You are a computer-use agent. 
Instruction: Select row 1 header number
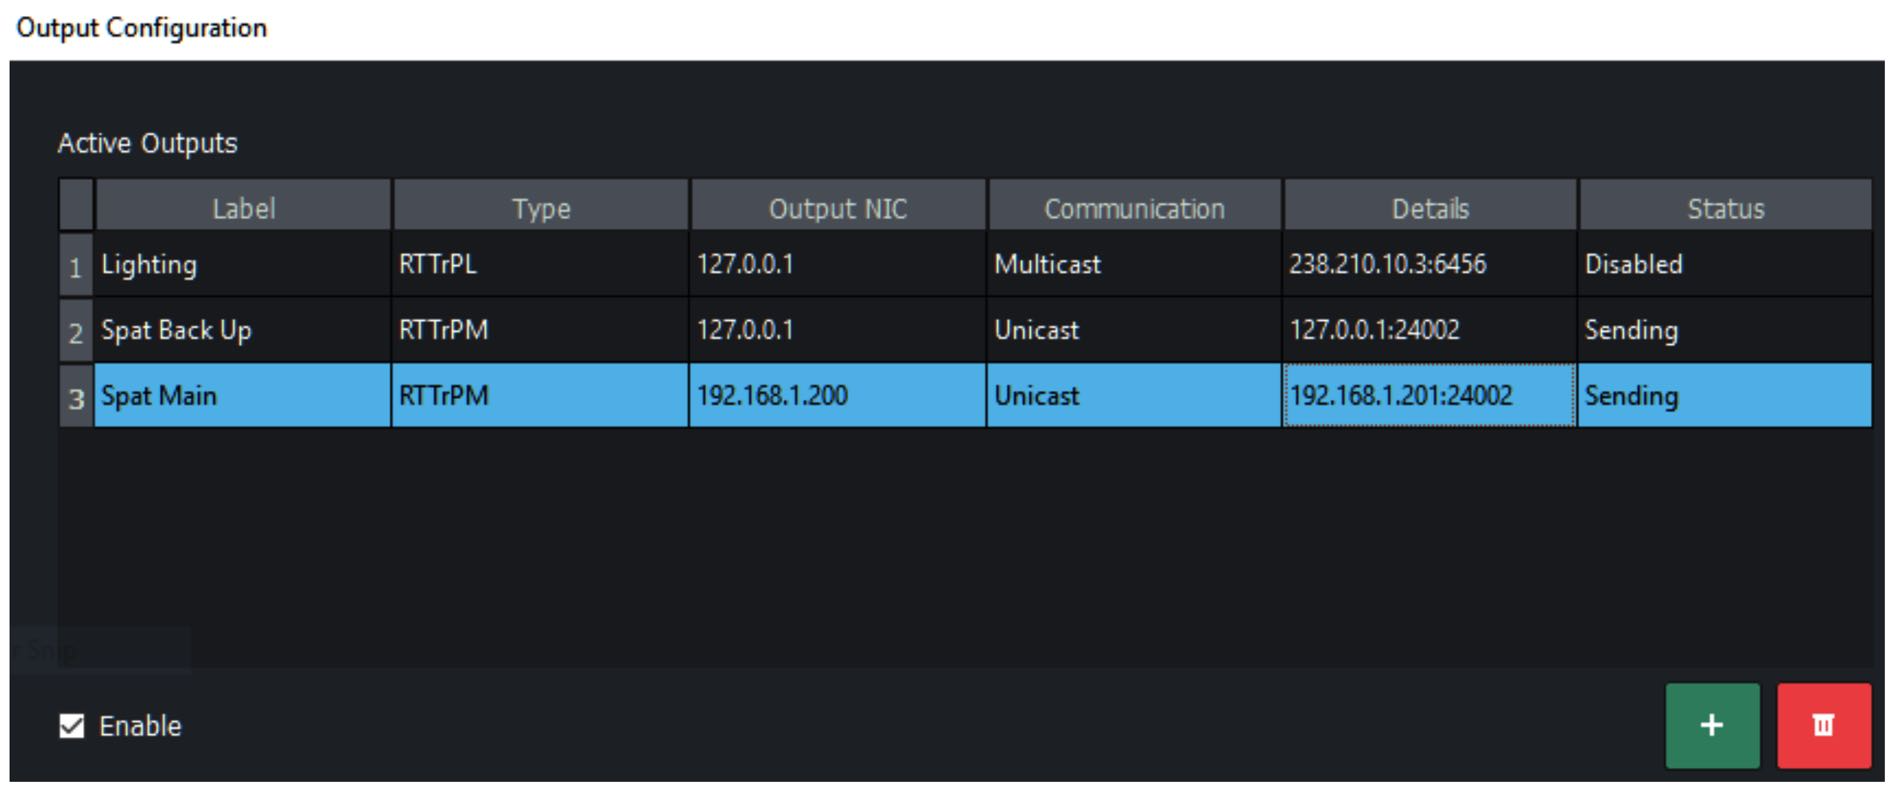coord(76,266)
